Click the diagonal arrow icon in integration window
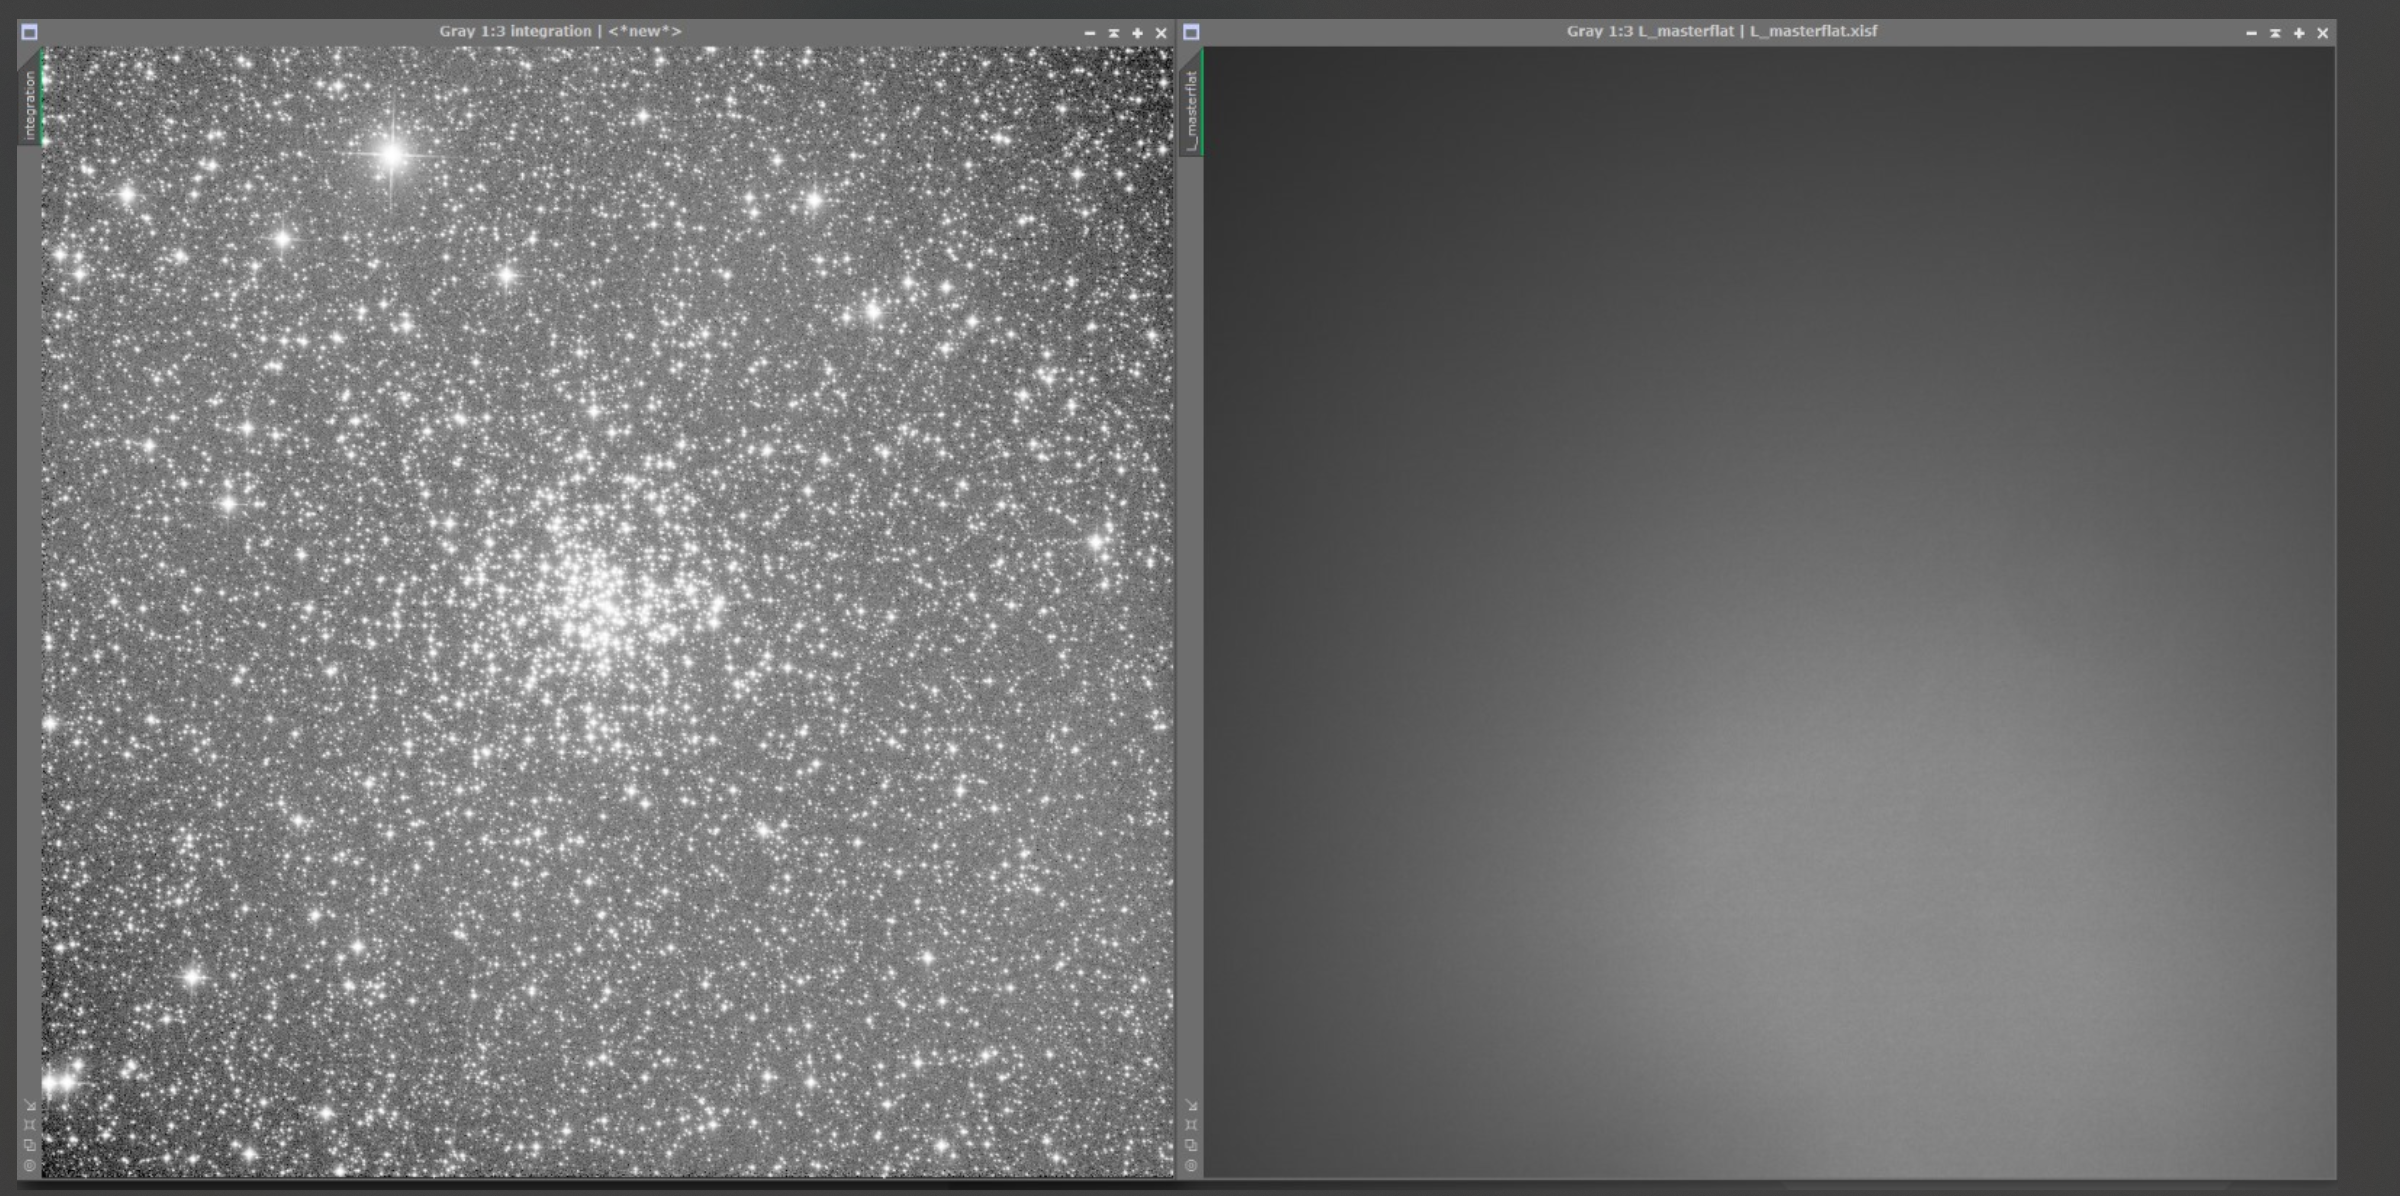This screenshot has width=2400, height=1196. click(x=30, y=1105)
